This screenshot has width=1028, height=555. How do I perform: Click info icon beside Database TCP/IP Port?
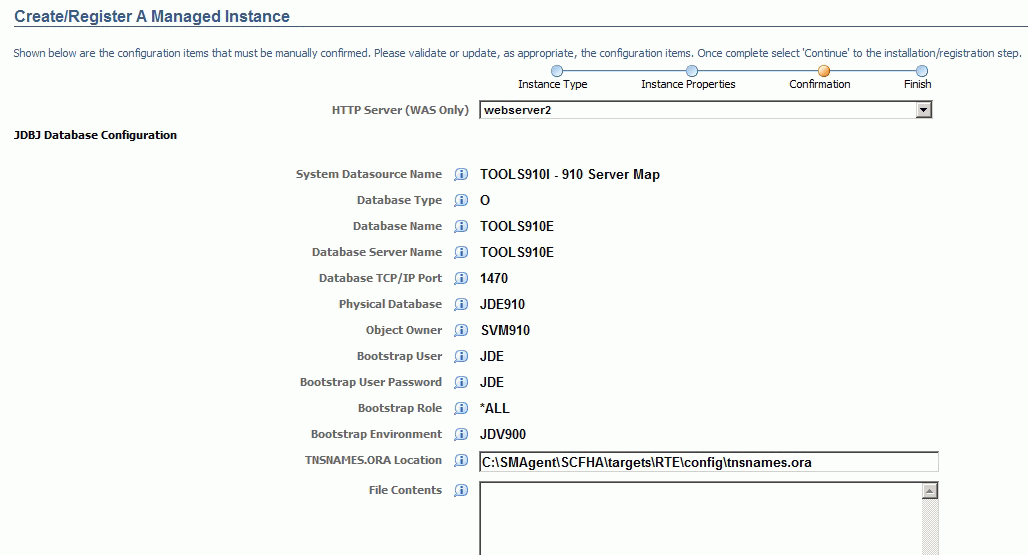pos(461,279)
